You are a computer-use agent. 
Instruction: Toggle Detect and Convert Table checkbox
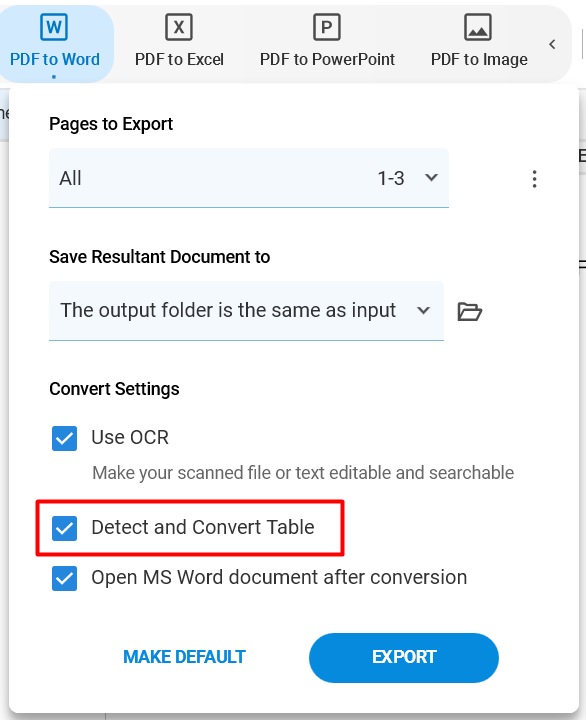64,528
